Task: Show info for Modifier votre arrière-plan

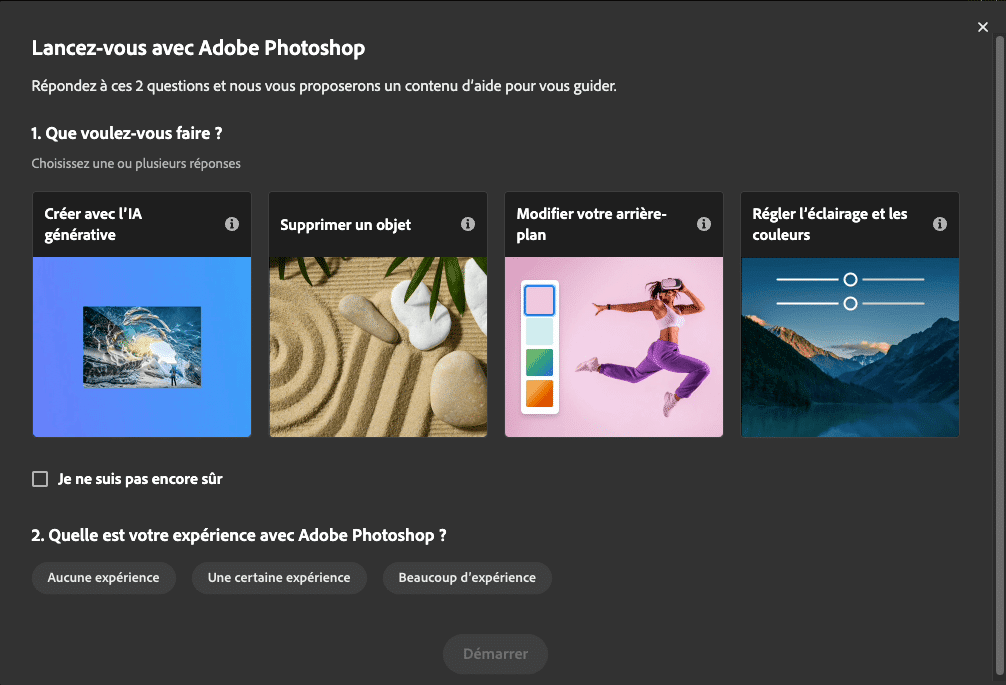Action: coord(704,224)
